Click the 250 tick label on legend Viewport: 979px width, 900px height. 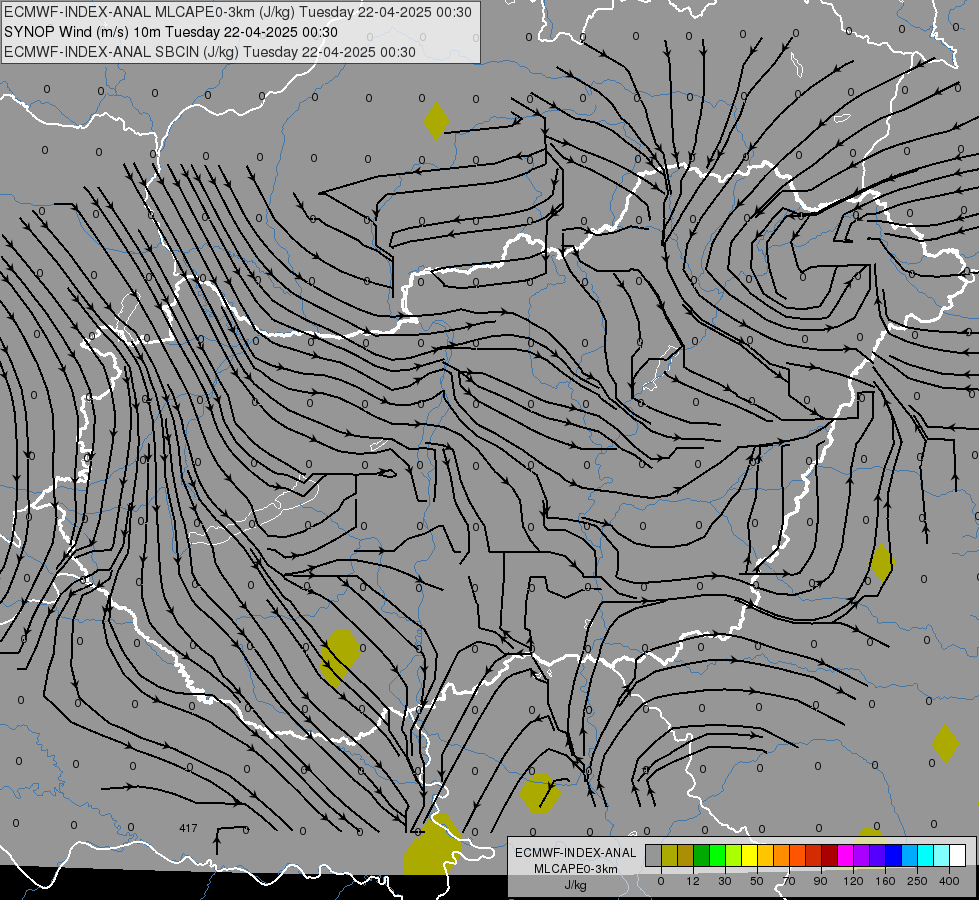point(917,881)
